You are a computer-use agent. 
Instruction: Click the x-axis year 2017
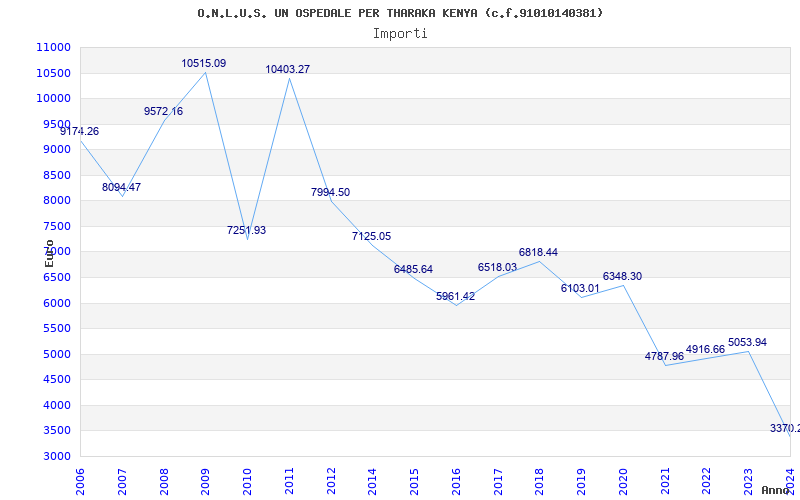498,481
